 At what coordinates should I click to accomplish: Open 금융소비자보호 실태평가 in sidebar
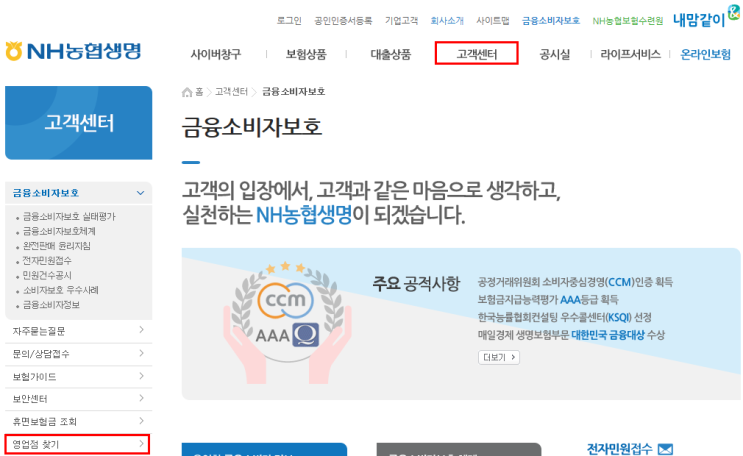click(69, 217)
